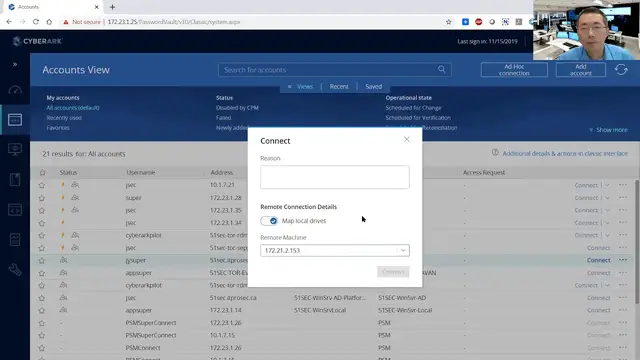Open a new browser tab
This screenshot has height=360, width=640.
point(112,7)
